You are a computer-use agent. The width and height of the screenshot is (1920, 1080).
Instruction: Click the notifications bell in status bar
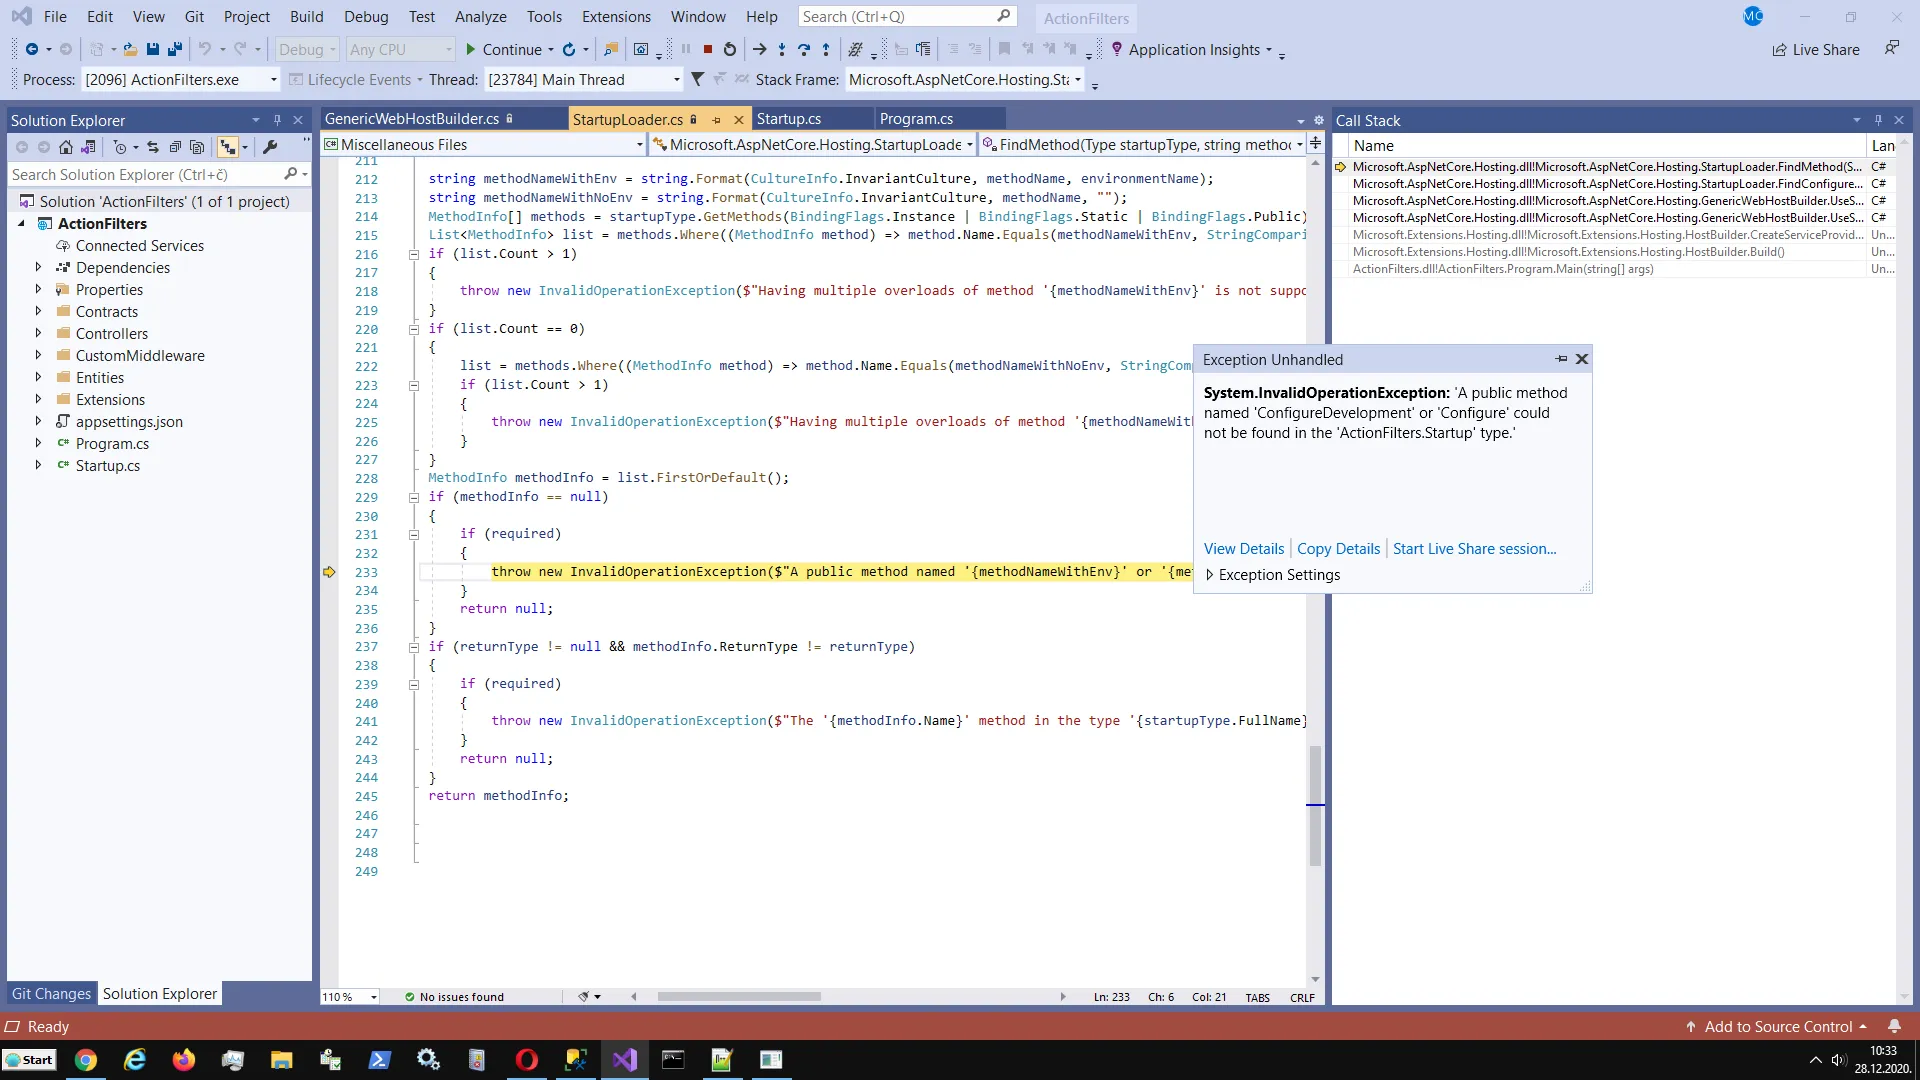(x=1894, y=1026)
